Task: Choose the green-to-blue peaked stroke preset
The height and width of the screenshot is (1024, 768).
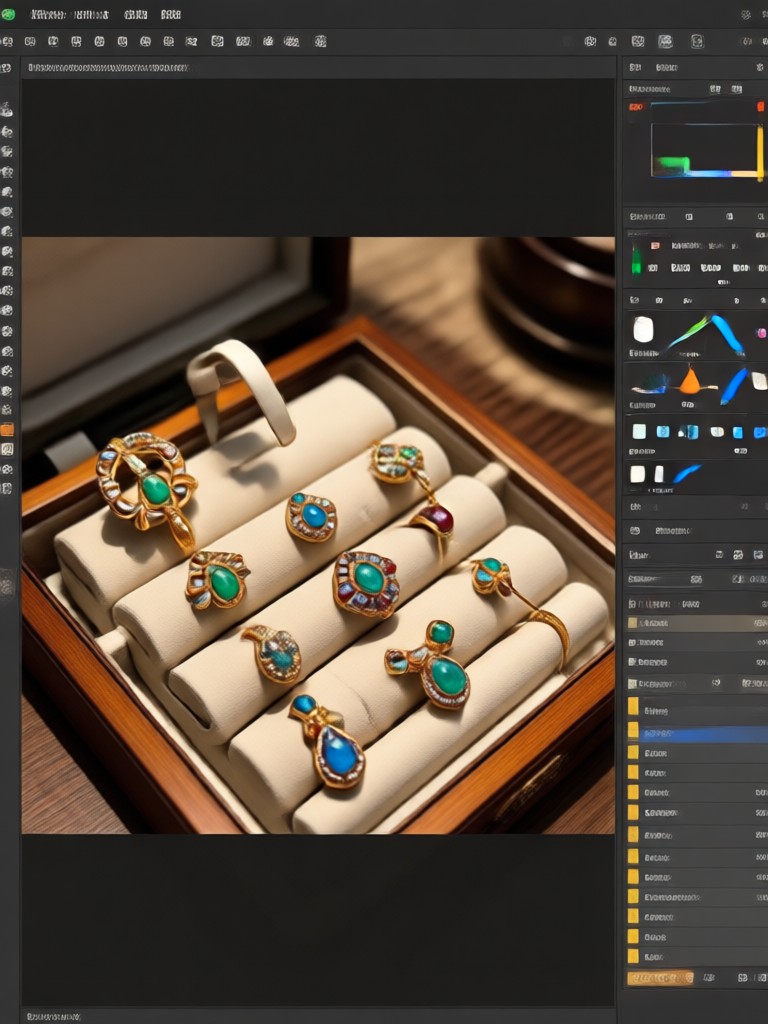Action: pyautogui.click(x=705, y=334)
